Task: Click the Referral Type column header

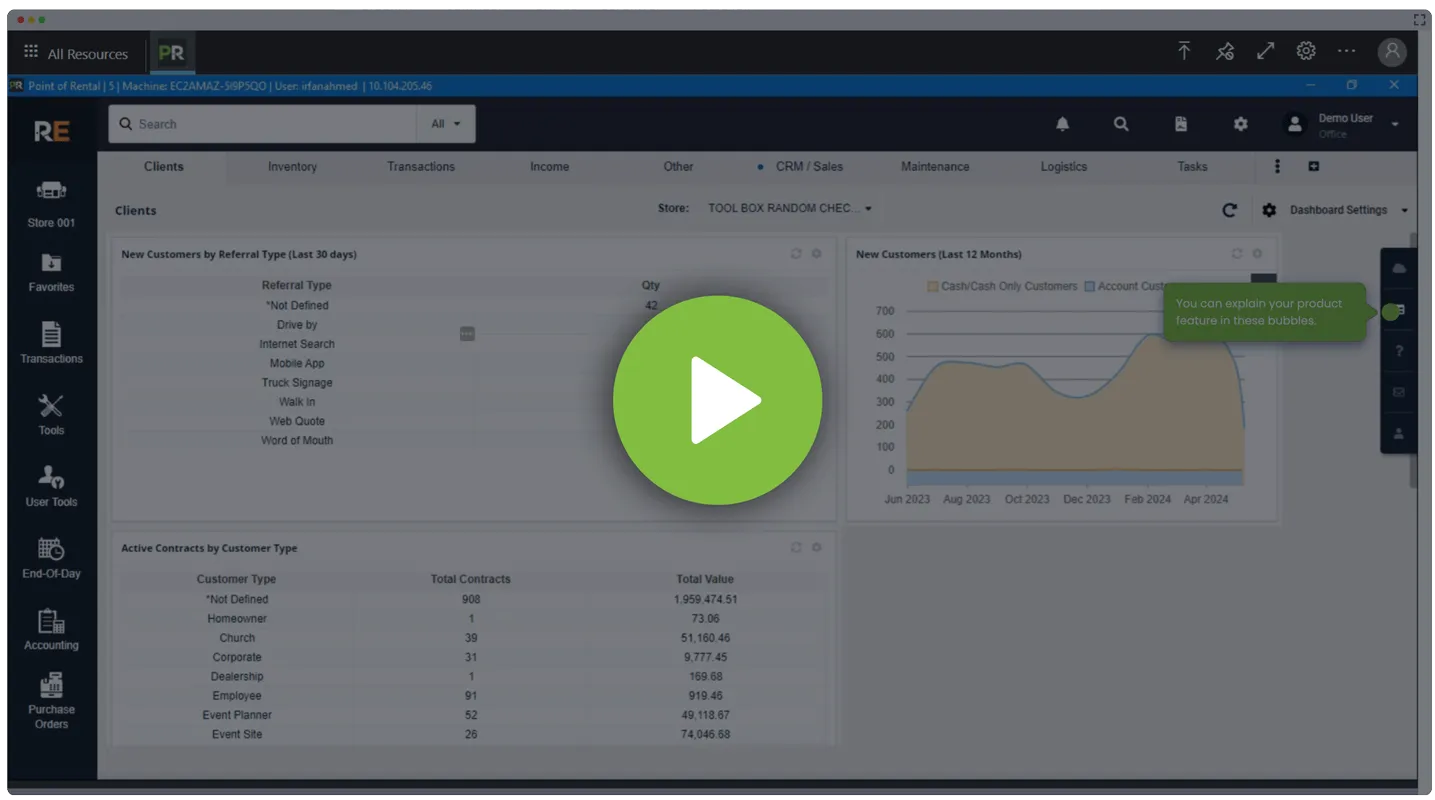Action: pyautogui.click(x=296, y=286)
